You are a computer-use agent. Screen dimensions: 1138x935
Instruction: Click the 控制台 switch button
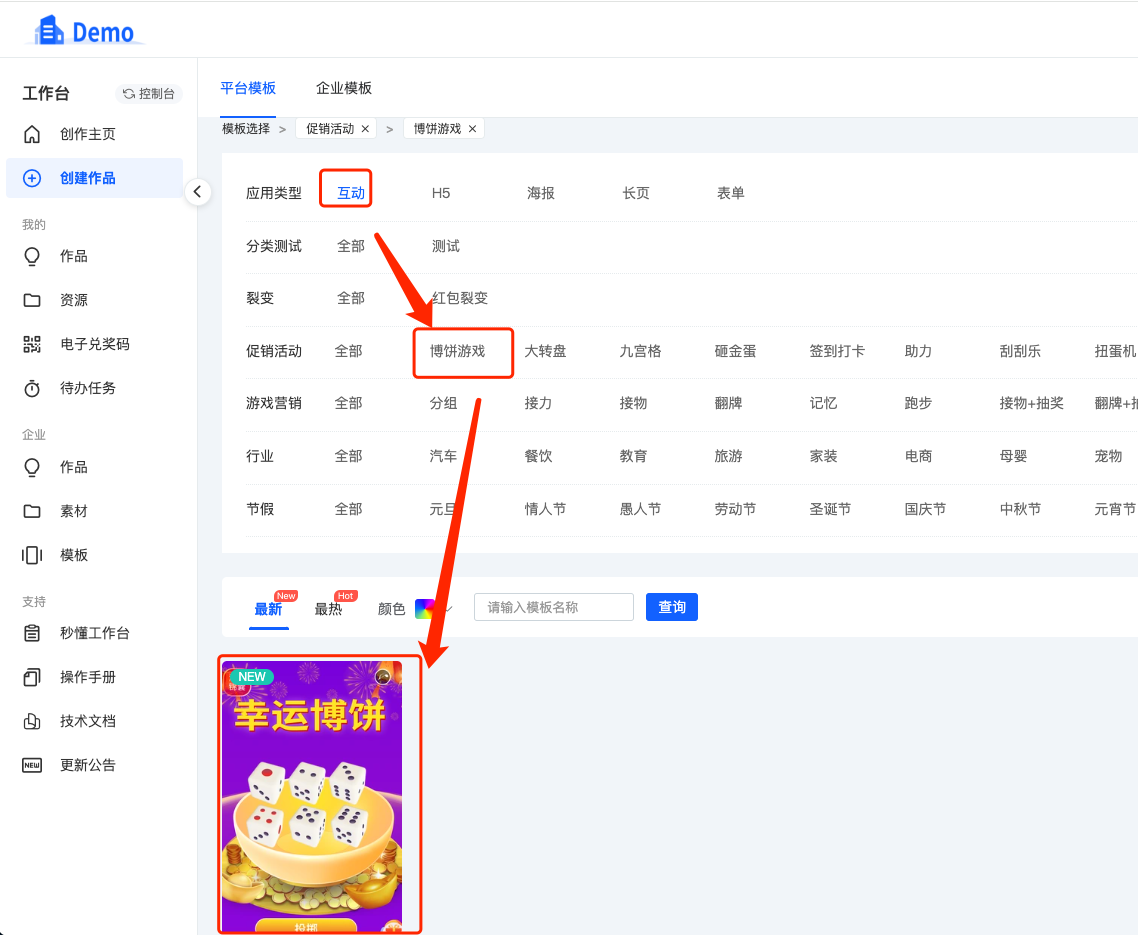tap(149, 94)
